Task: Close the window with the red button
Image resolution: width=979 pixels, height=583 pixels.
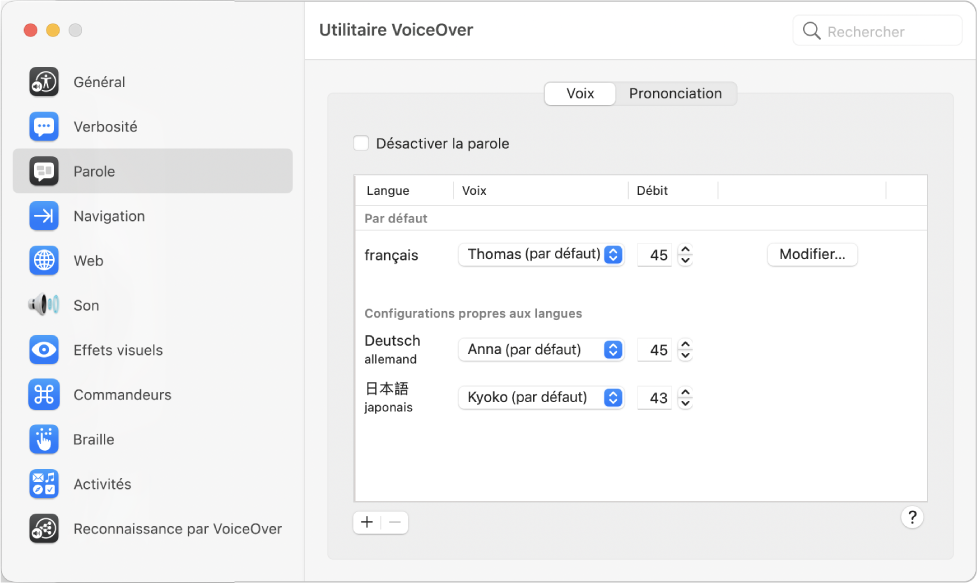Action: [31, 30]
